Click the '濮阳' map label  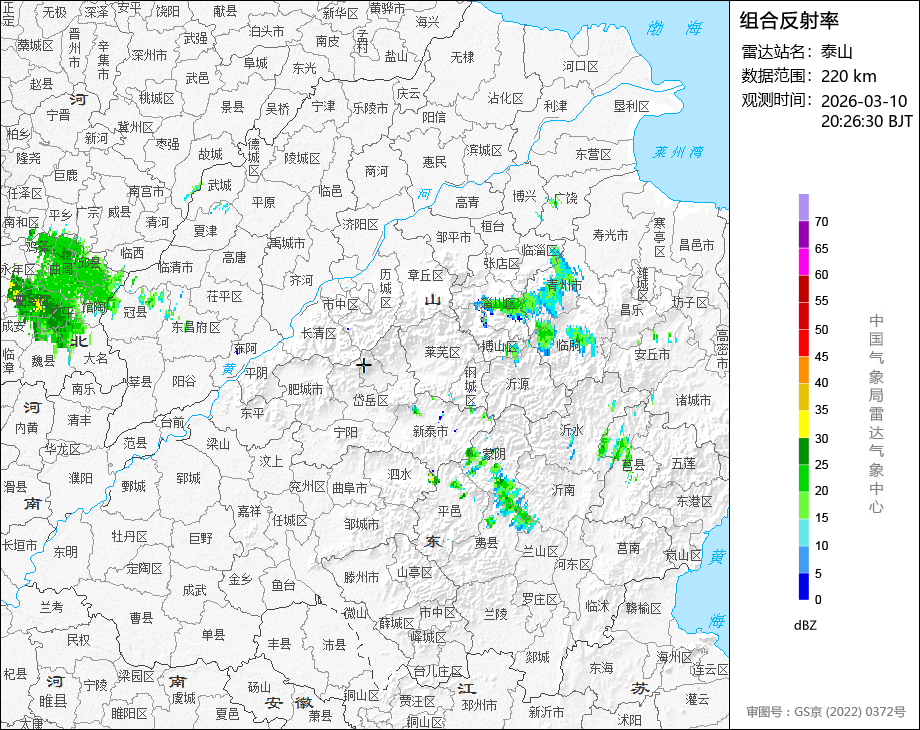coord(80,478)
